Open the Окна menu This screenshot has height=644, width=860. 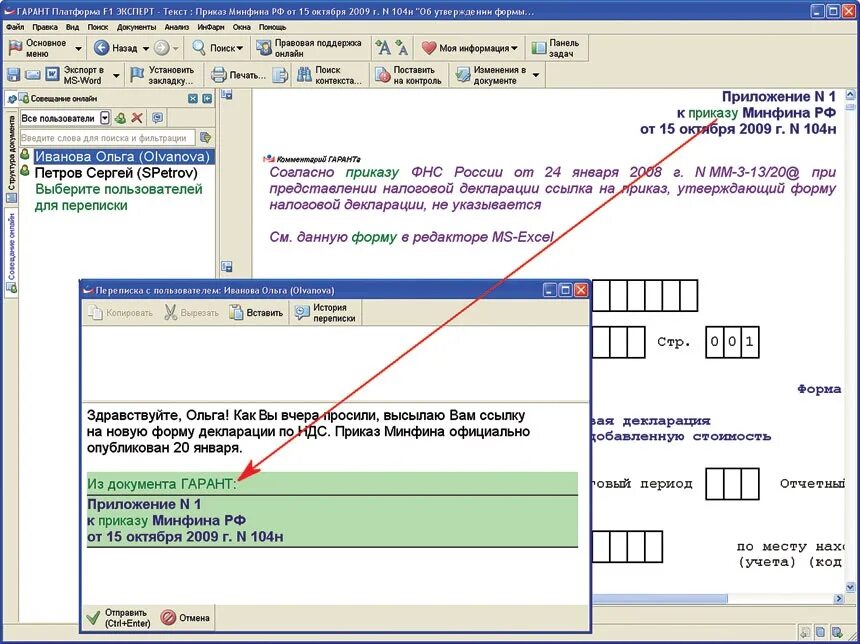tap(241, 27)
